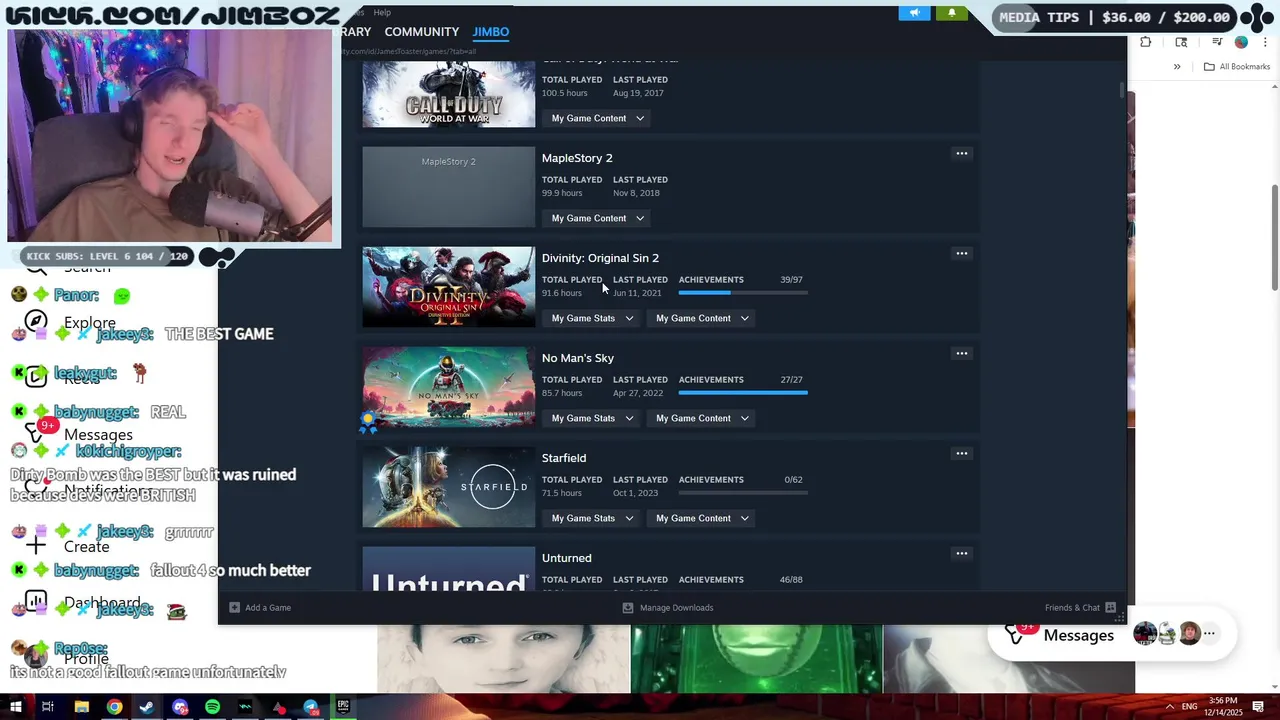Expand My Game Content for Starfield
This screenshot has width=1280, height=720.
[703, 518]
